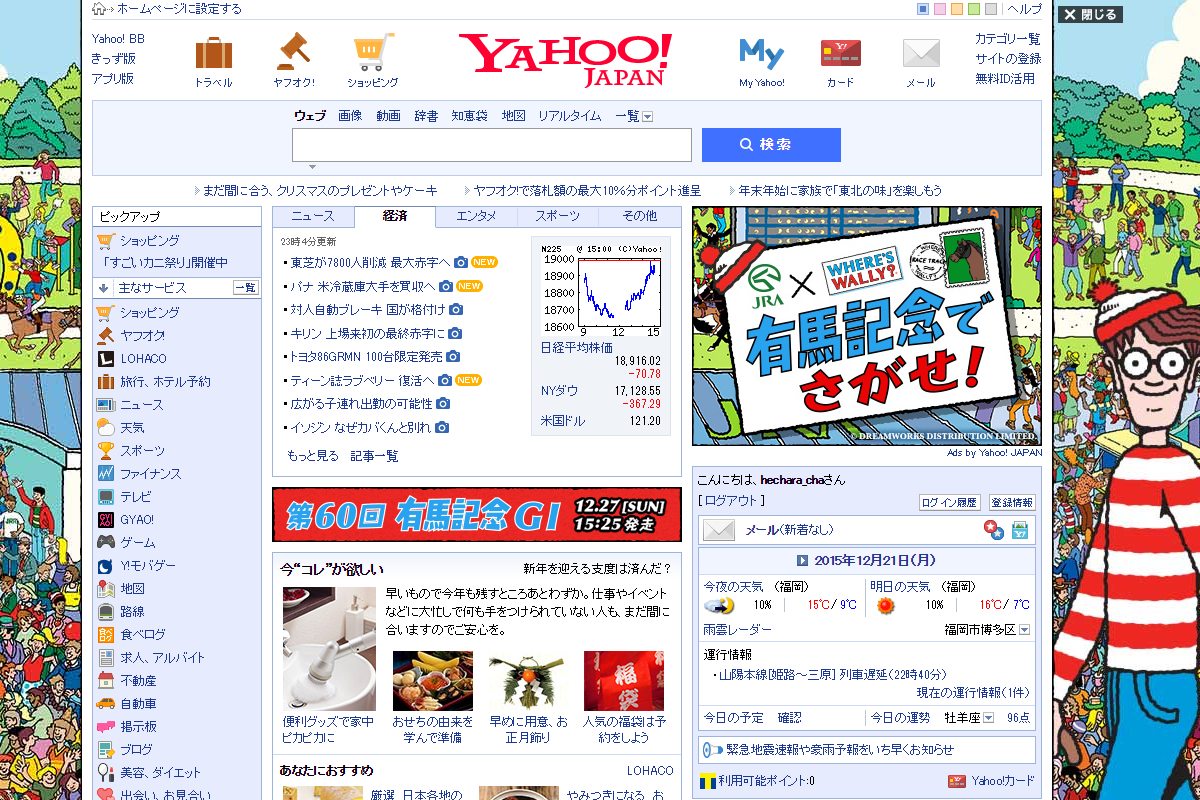Open the 雨雲レーダー link
Image resolution: width=1200 pixels, height=800 pixels.
738,630
